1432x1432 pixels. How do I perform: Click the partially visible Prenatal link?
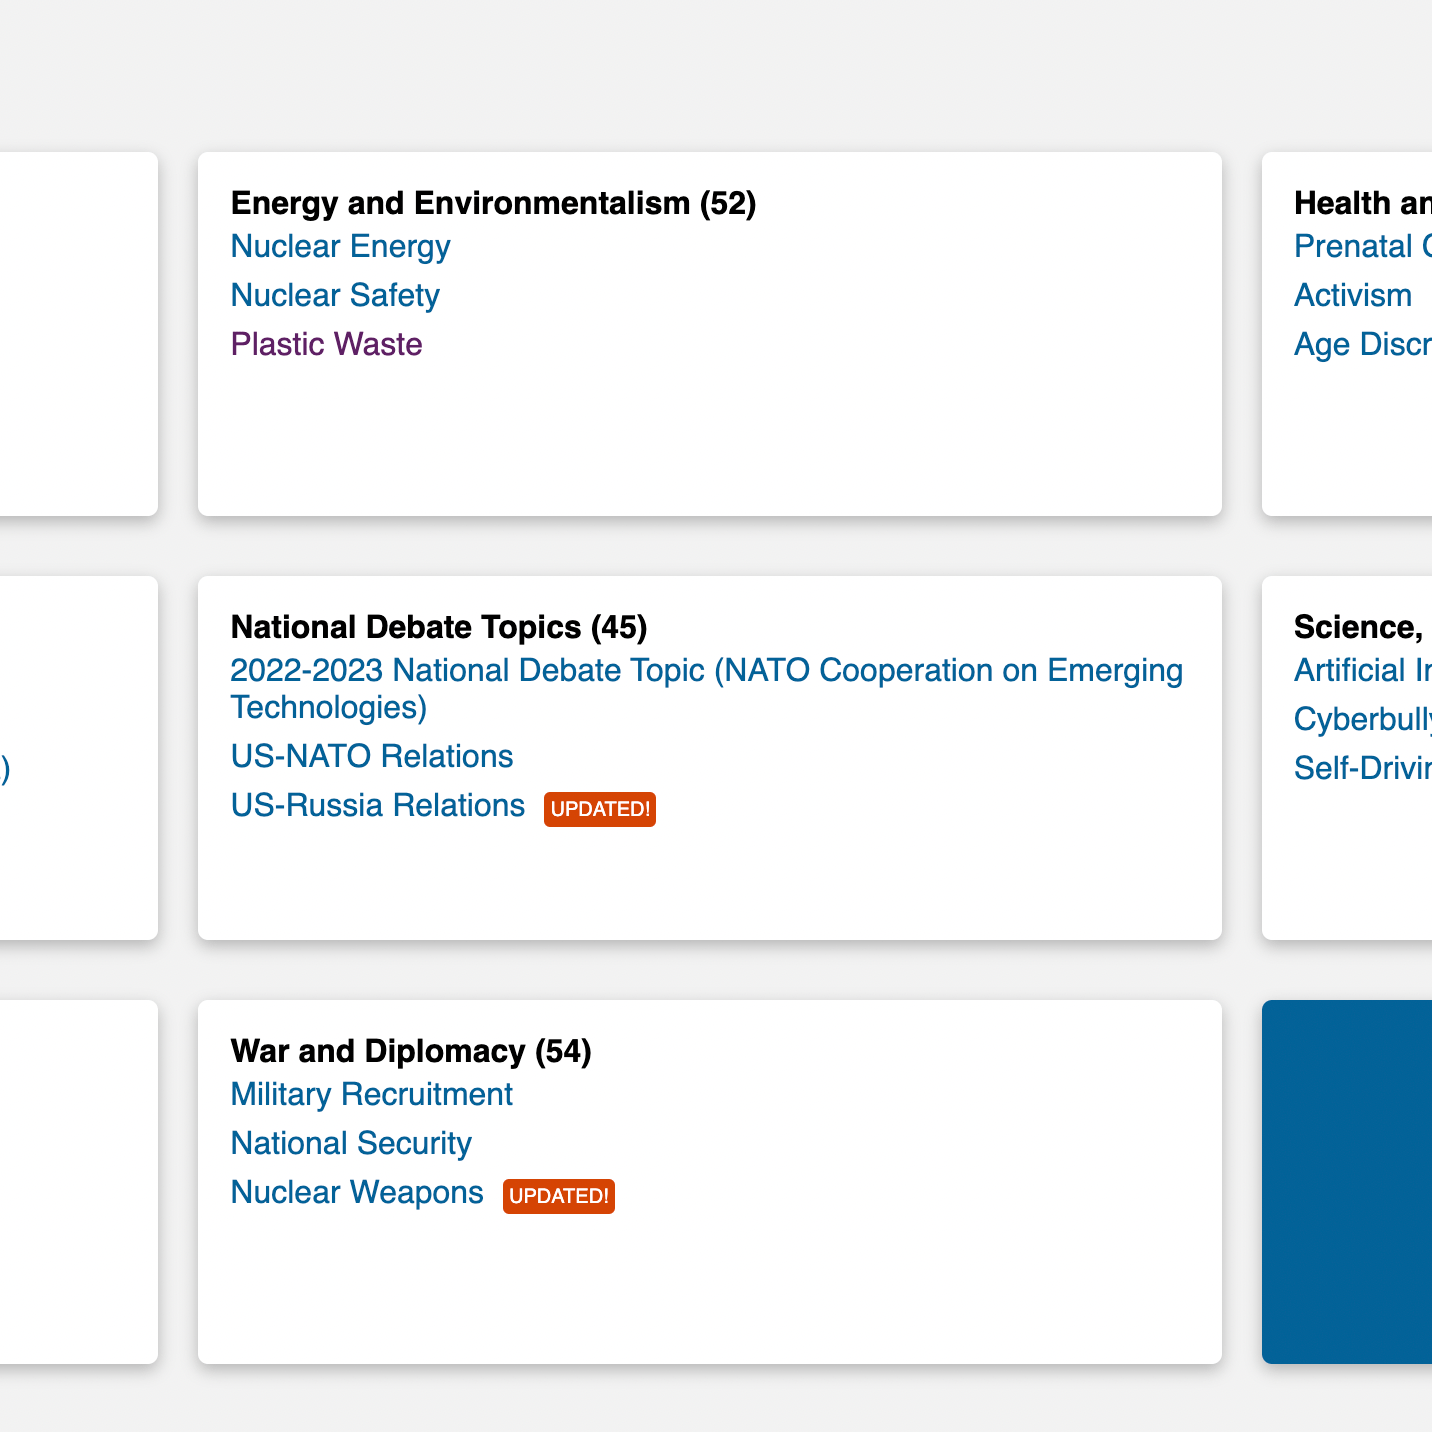point(1362,247)
